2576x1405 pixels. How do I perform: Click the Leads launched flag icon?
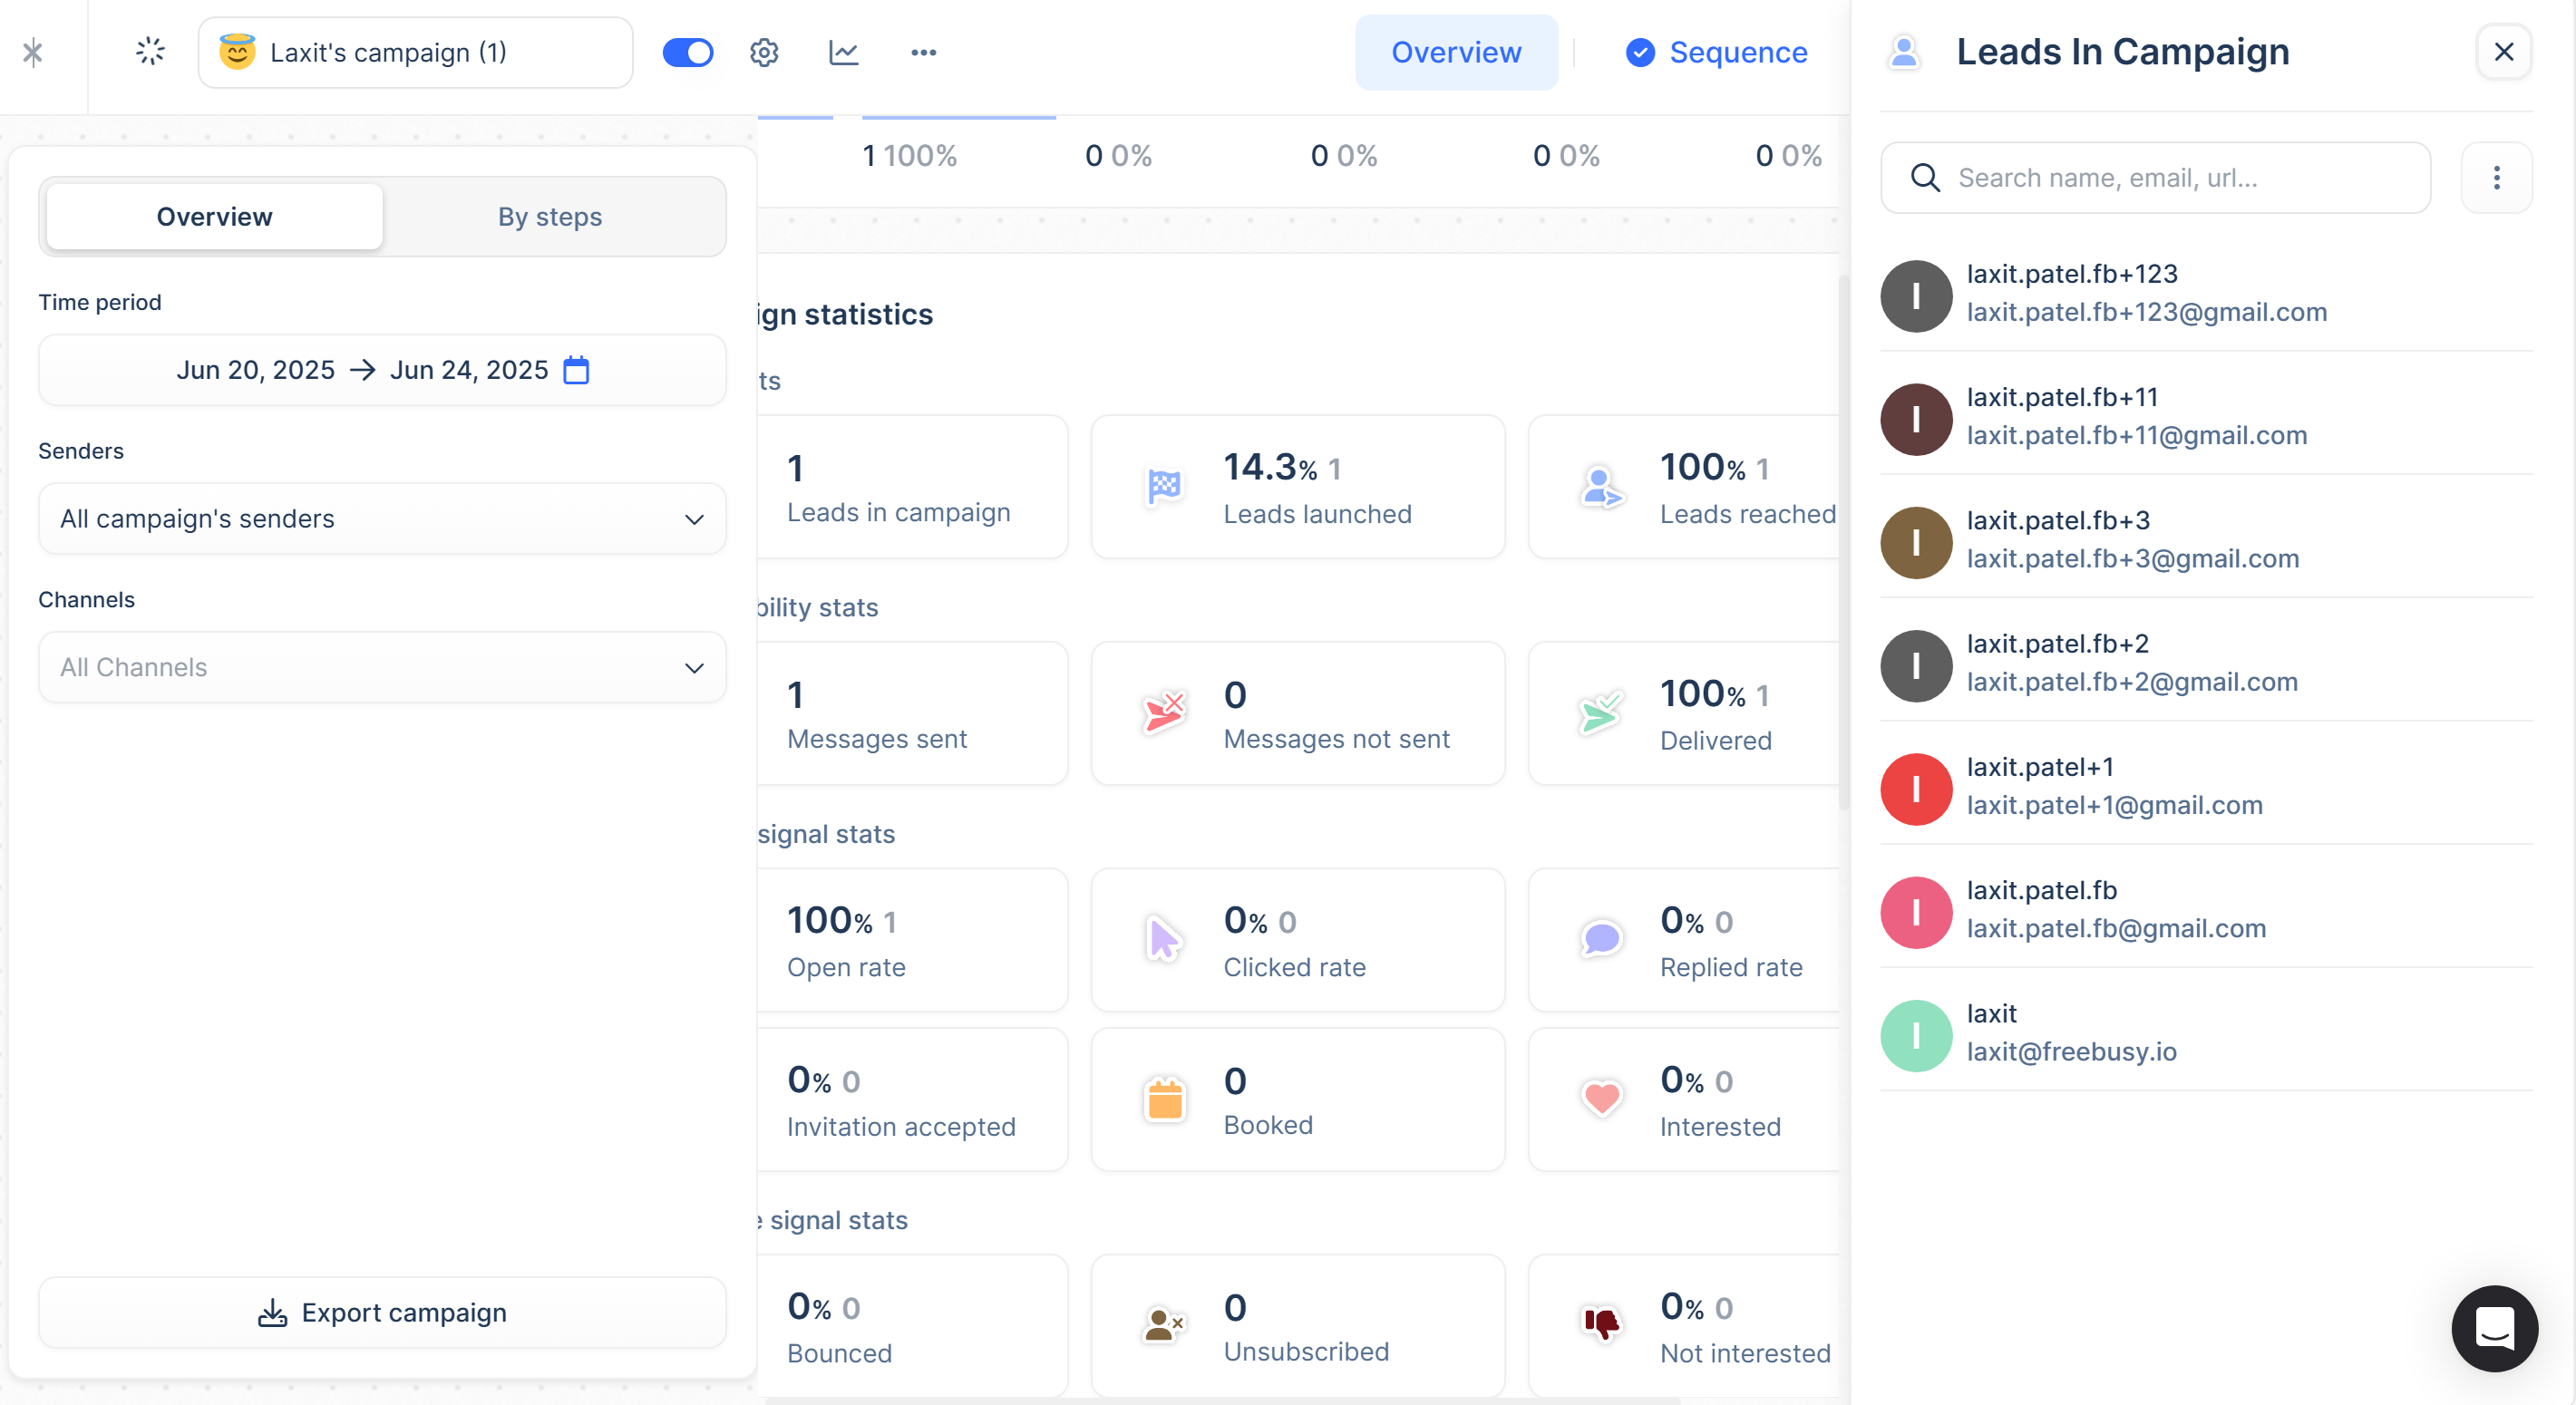pyautogui.click(x=1164, y=488)
